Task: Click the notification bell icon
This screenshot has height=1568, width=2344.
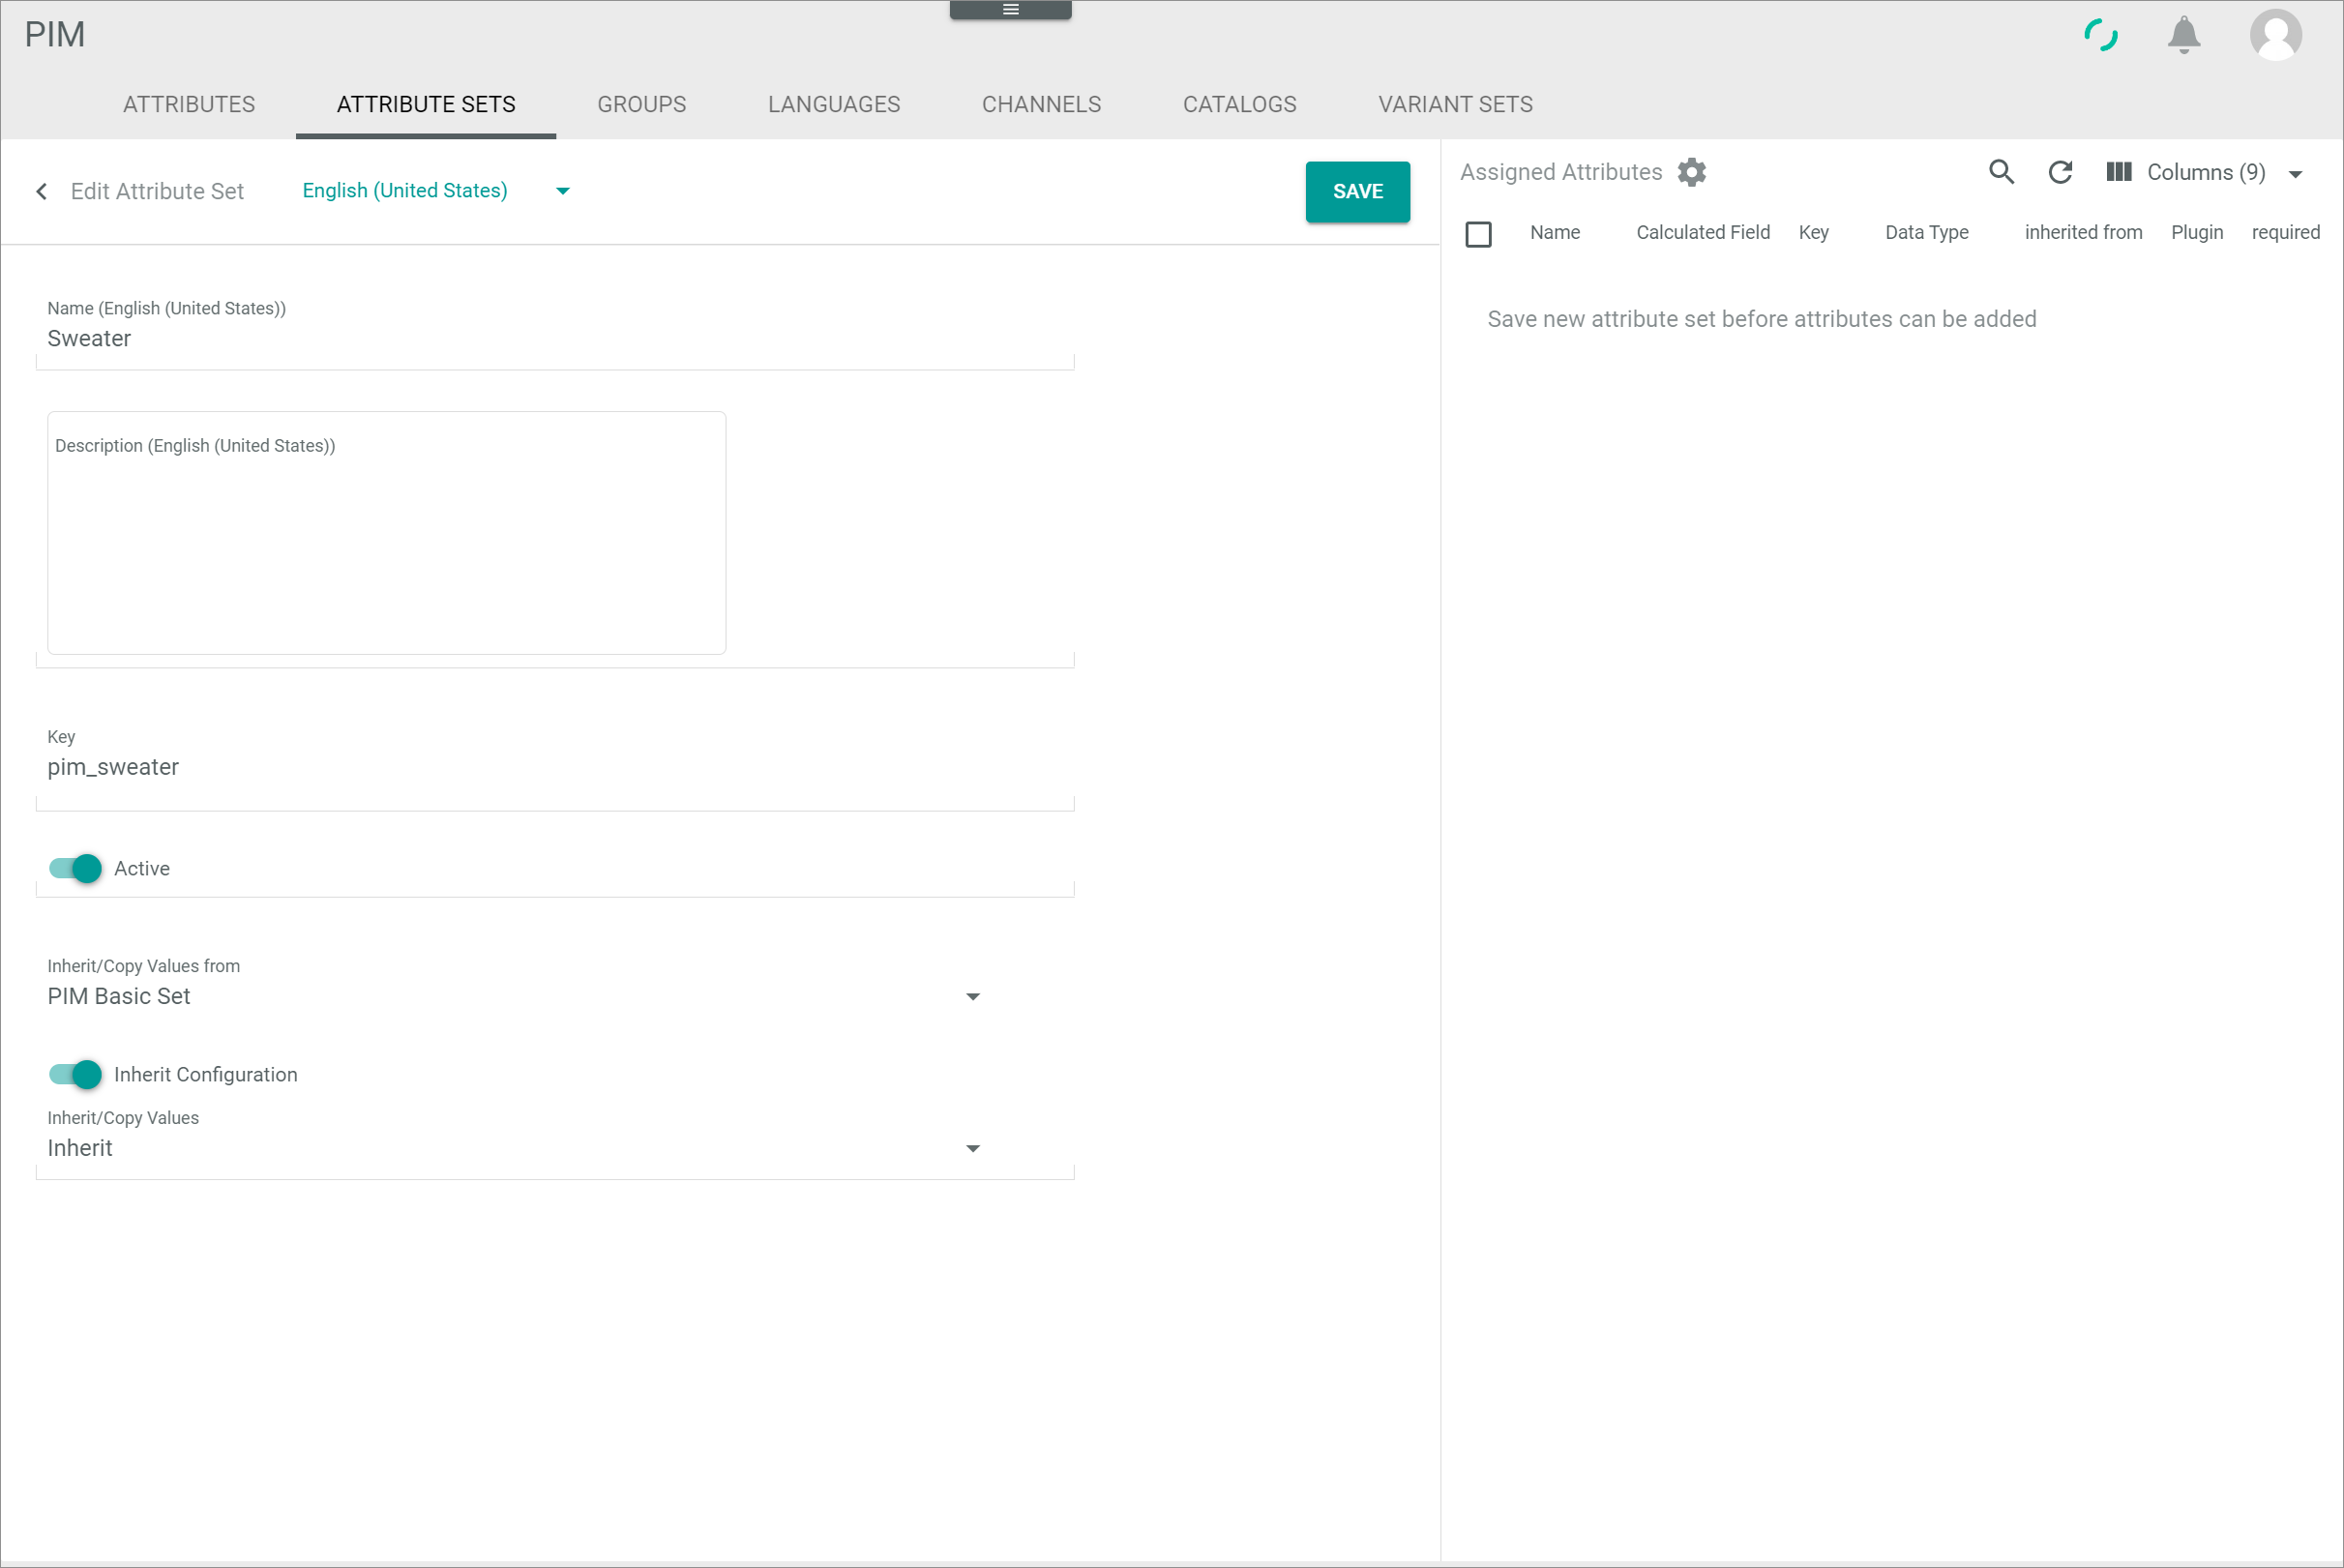Action: tap(2186, 35)
